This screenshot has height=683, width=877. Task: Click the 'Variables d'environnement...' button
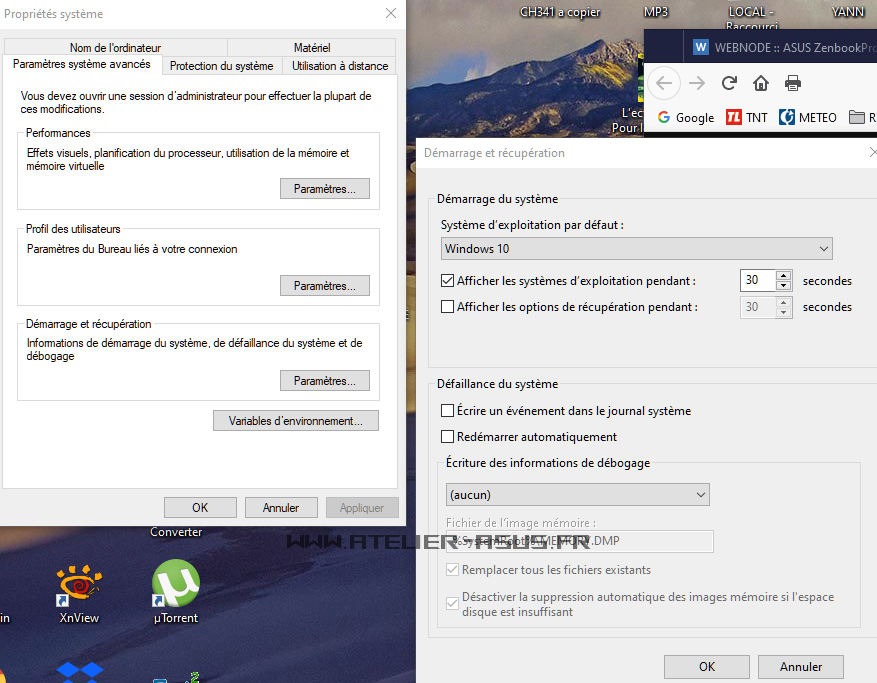[x=296, y=421]
